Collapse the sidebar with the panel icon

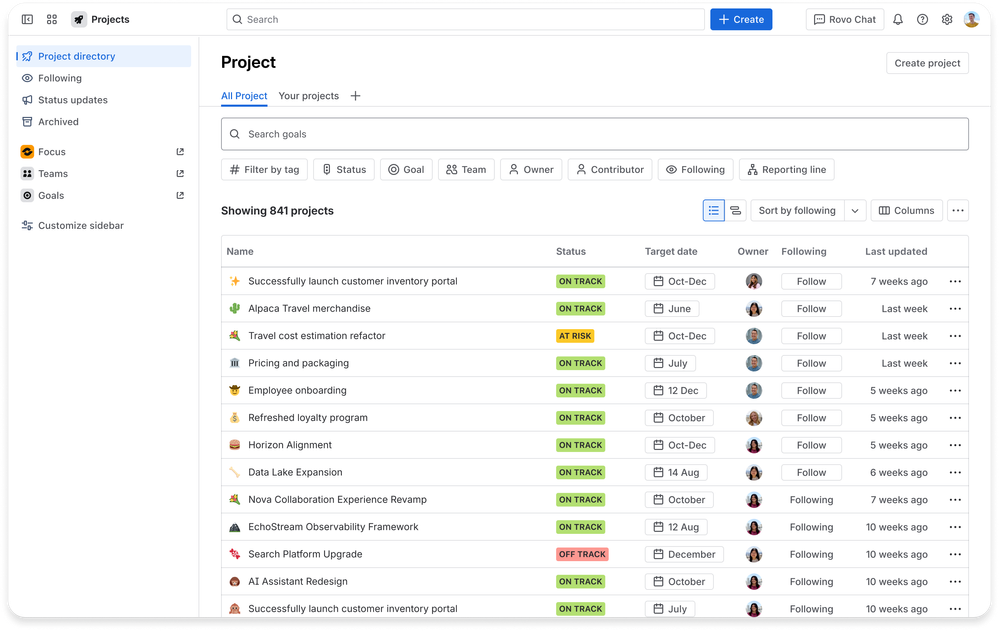tap(27, 19)
